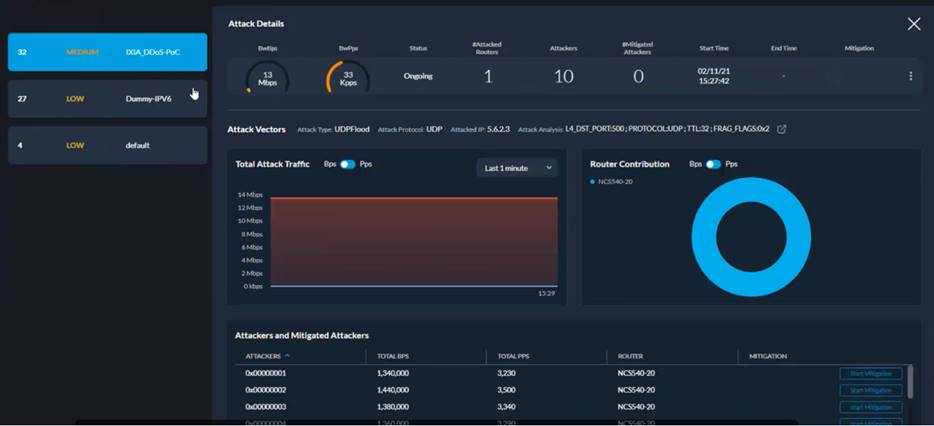The height and width of the screenshot is (426, 934).
Task: Select attacker 0x00000003 cell
Action: click(x=266, y=407)
